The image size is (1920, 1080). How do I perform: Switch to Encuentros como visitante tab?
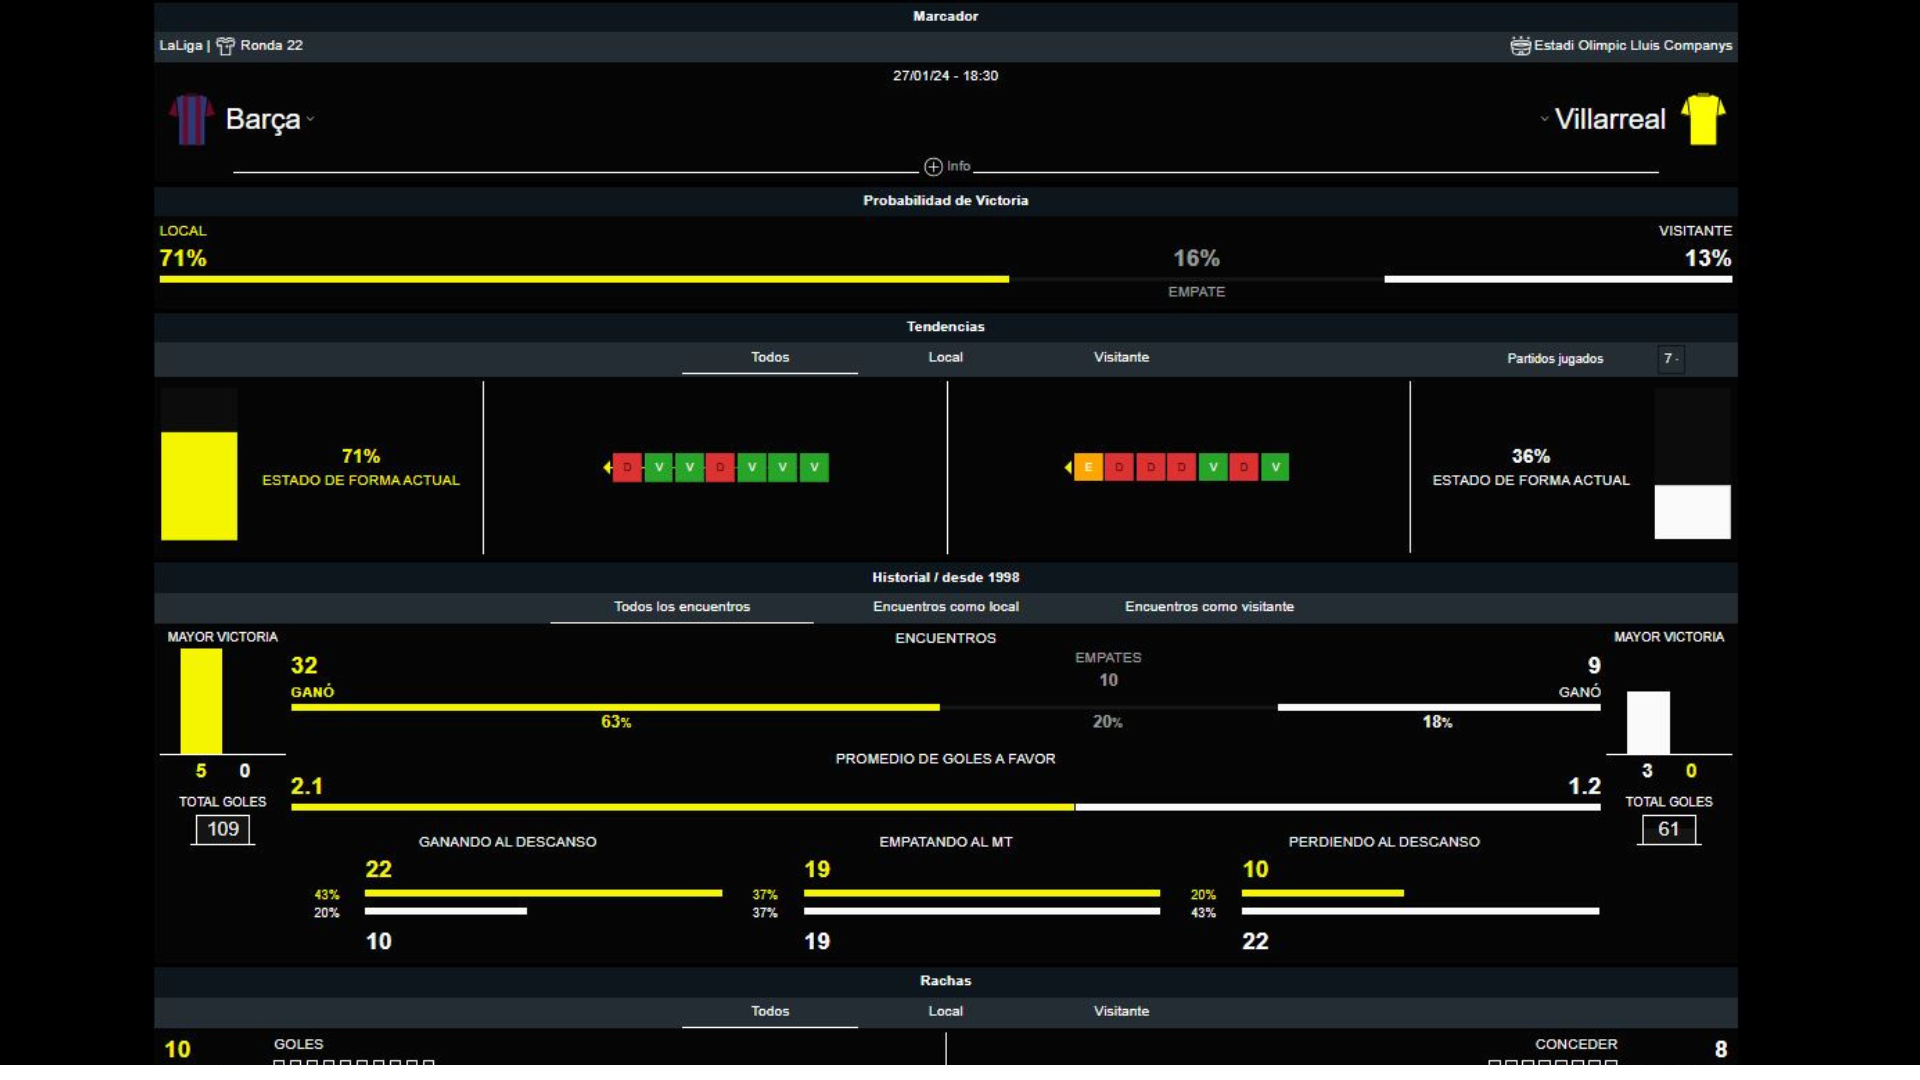(x=1209, y=607)
